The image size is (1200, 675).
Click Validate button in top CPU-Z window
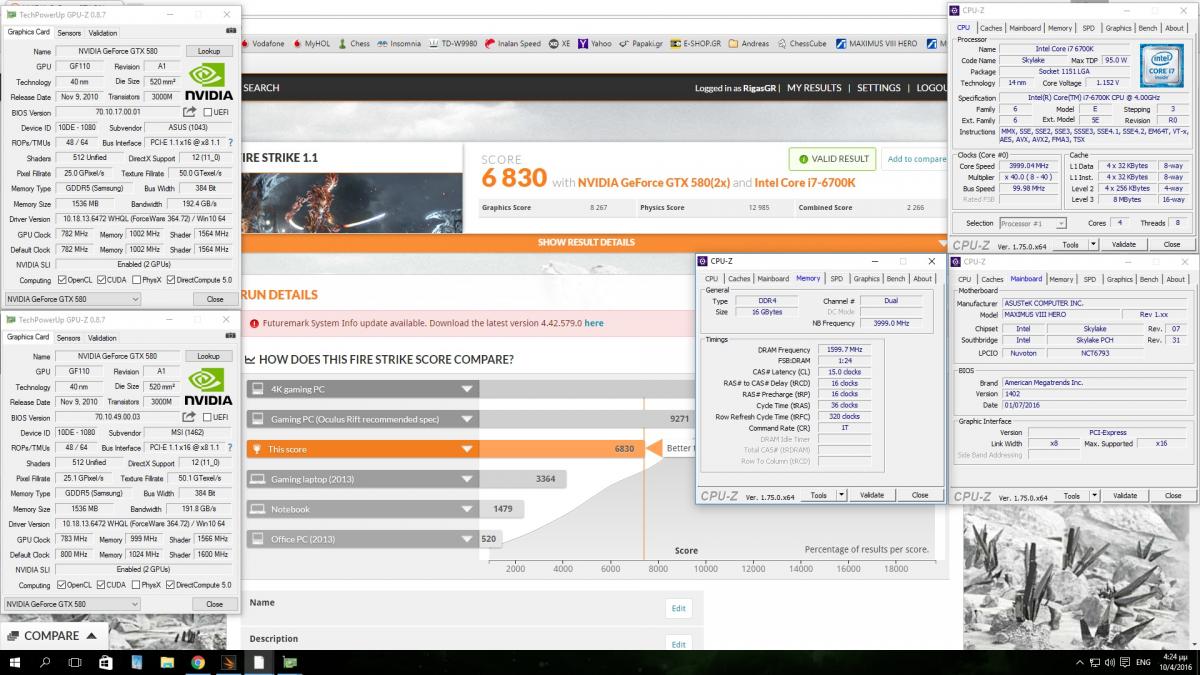click(x=1124, y=244)
